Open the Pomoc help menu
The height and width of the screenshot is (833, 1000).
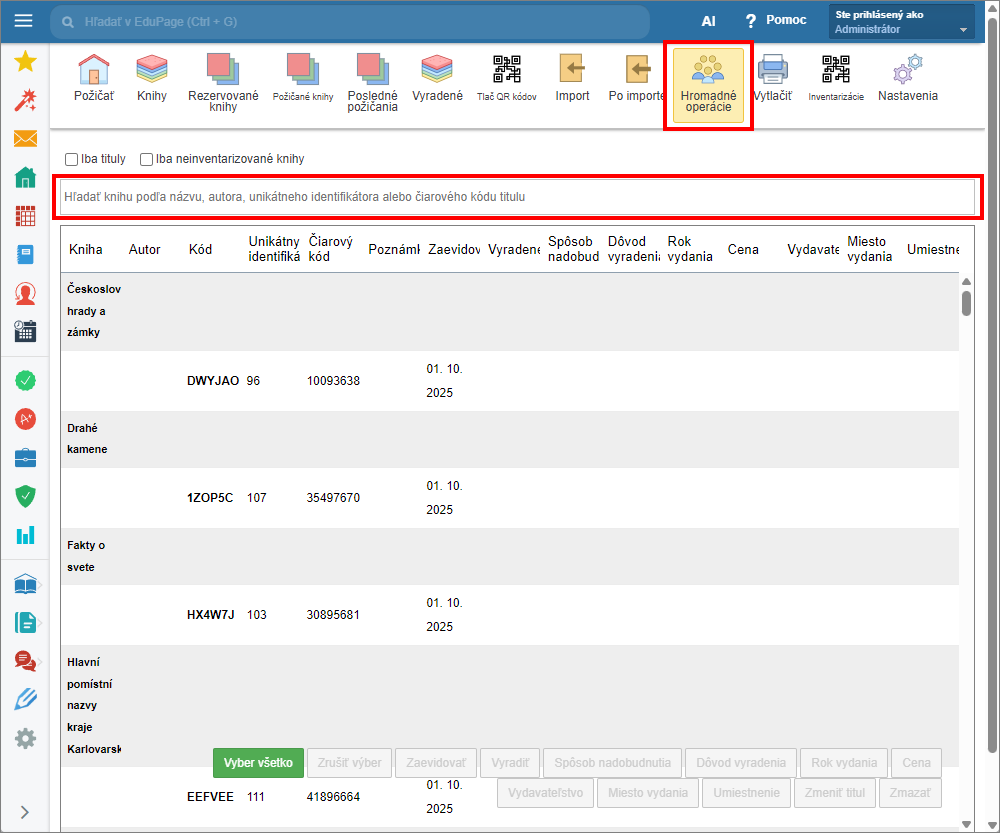tap(776, 20)
